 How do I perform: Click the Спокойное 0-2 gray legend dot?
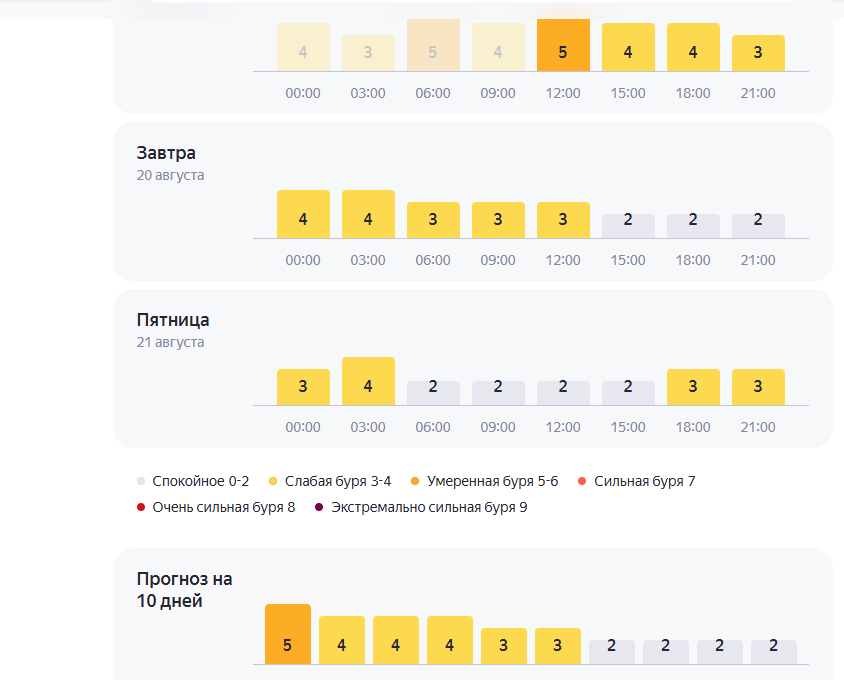click(x=141, y=481)
